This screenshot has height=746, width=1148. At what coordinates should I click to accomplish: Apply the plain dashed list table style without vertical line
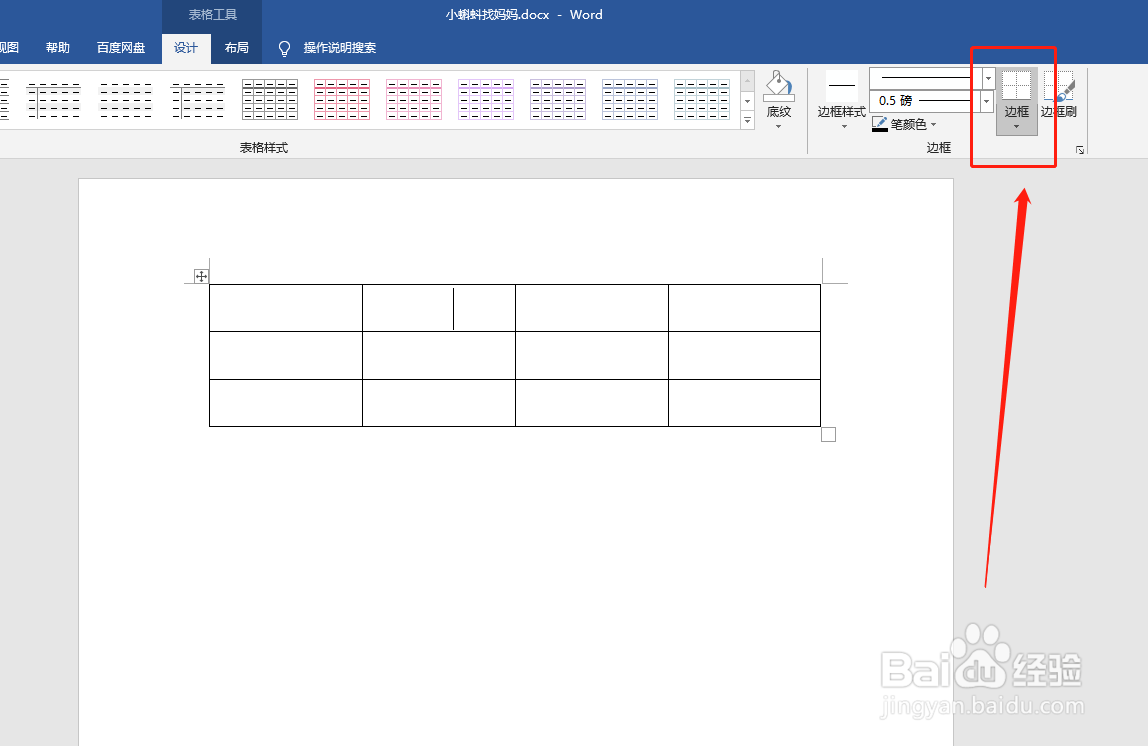click(x=126, y=100)
